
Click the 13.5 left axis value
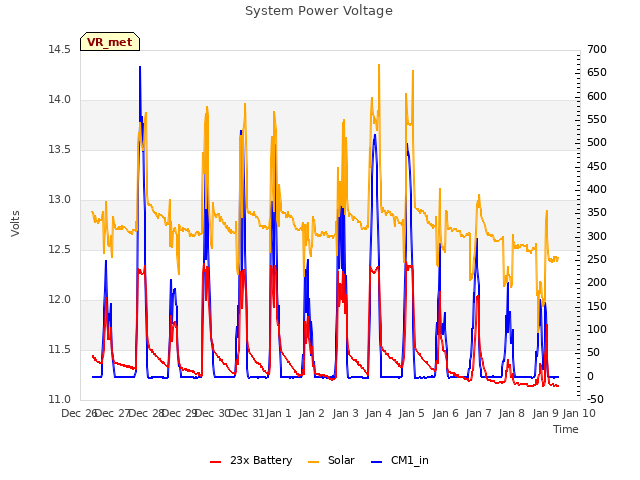click(60, 150)
